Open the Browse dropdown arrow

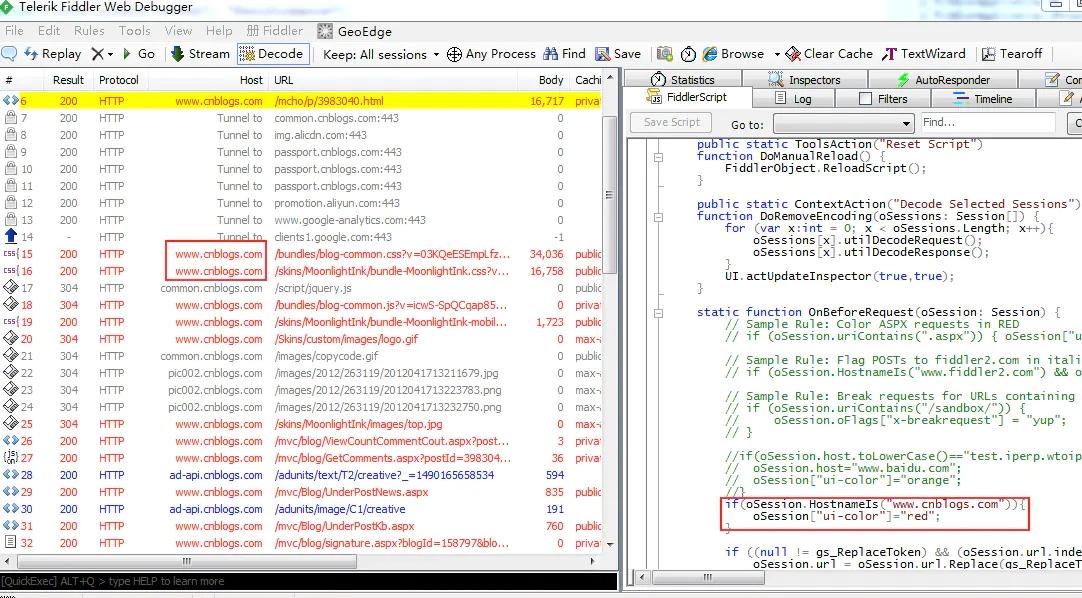click(x=777, y=54)
